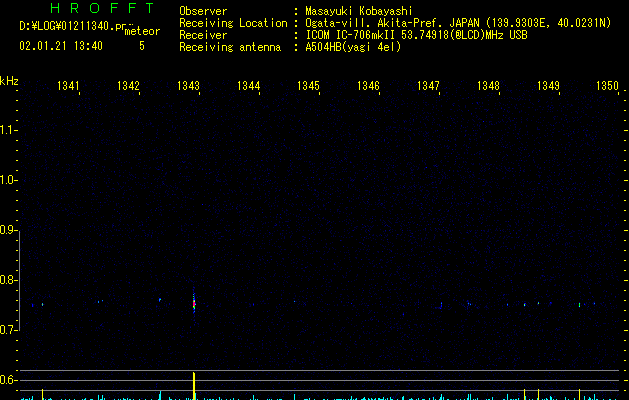
Task: Click the meteor label
Action: click(x=142, y=31)
